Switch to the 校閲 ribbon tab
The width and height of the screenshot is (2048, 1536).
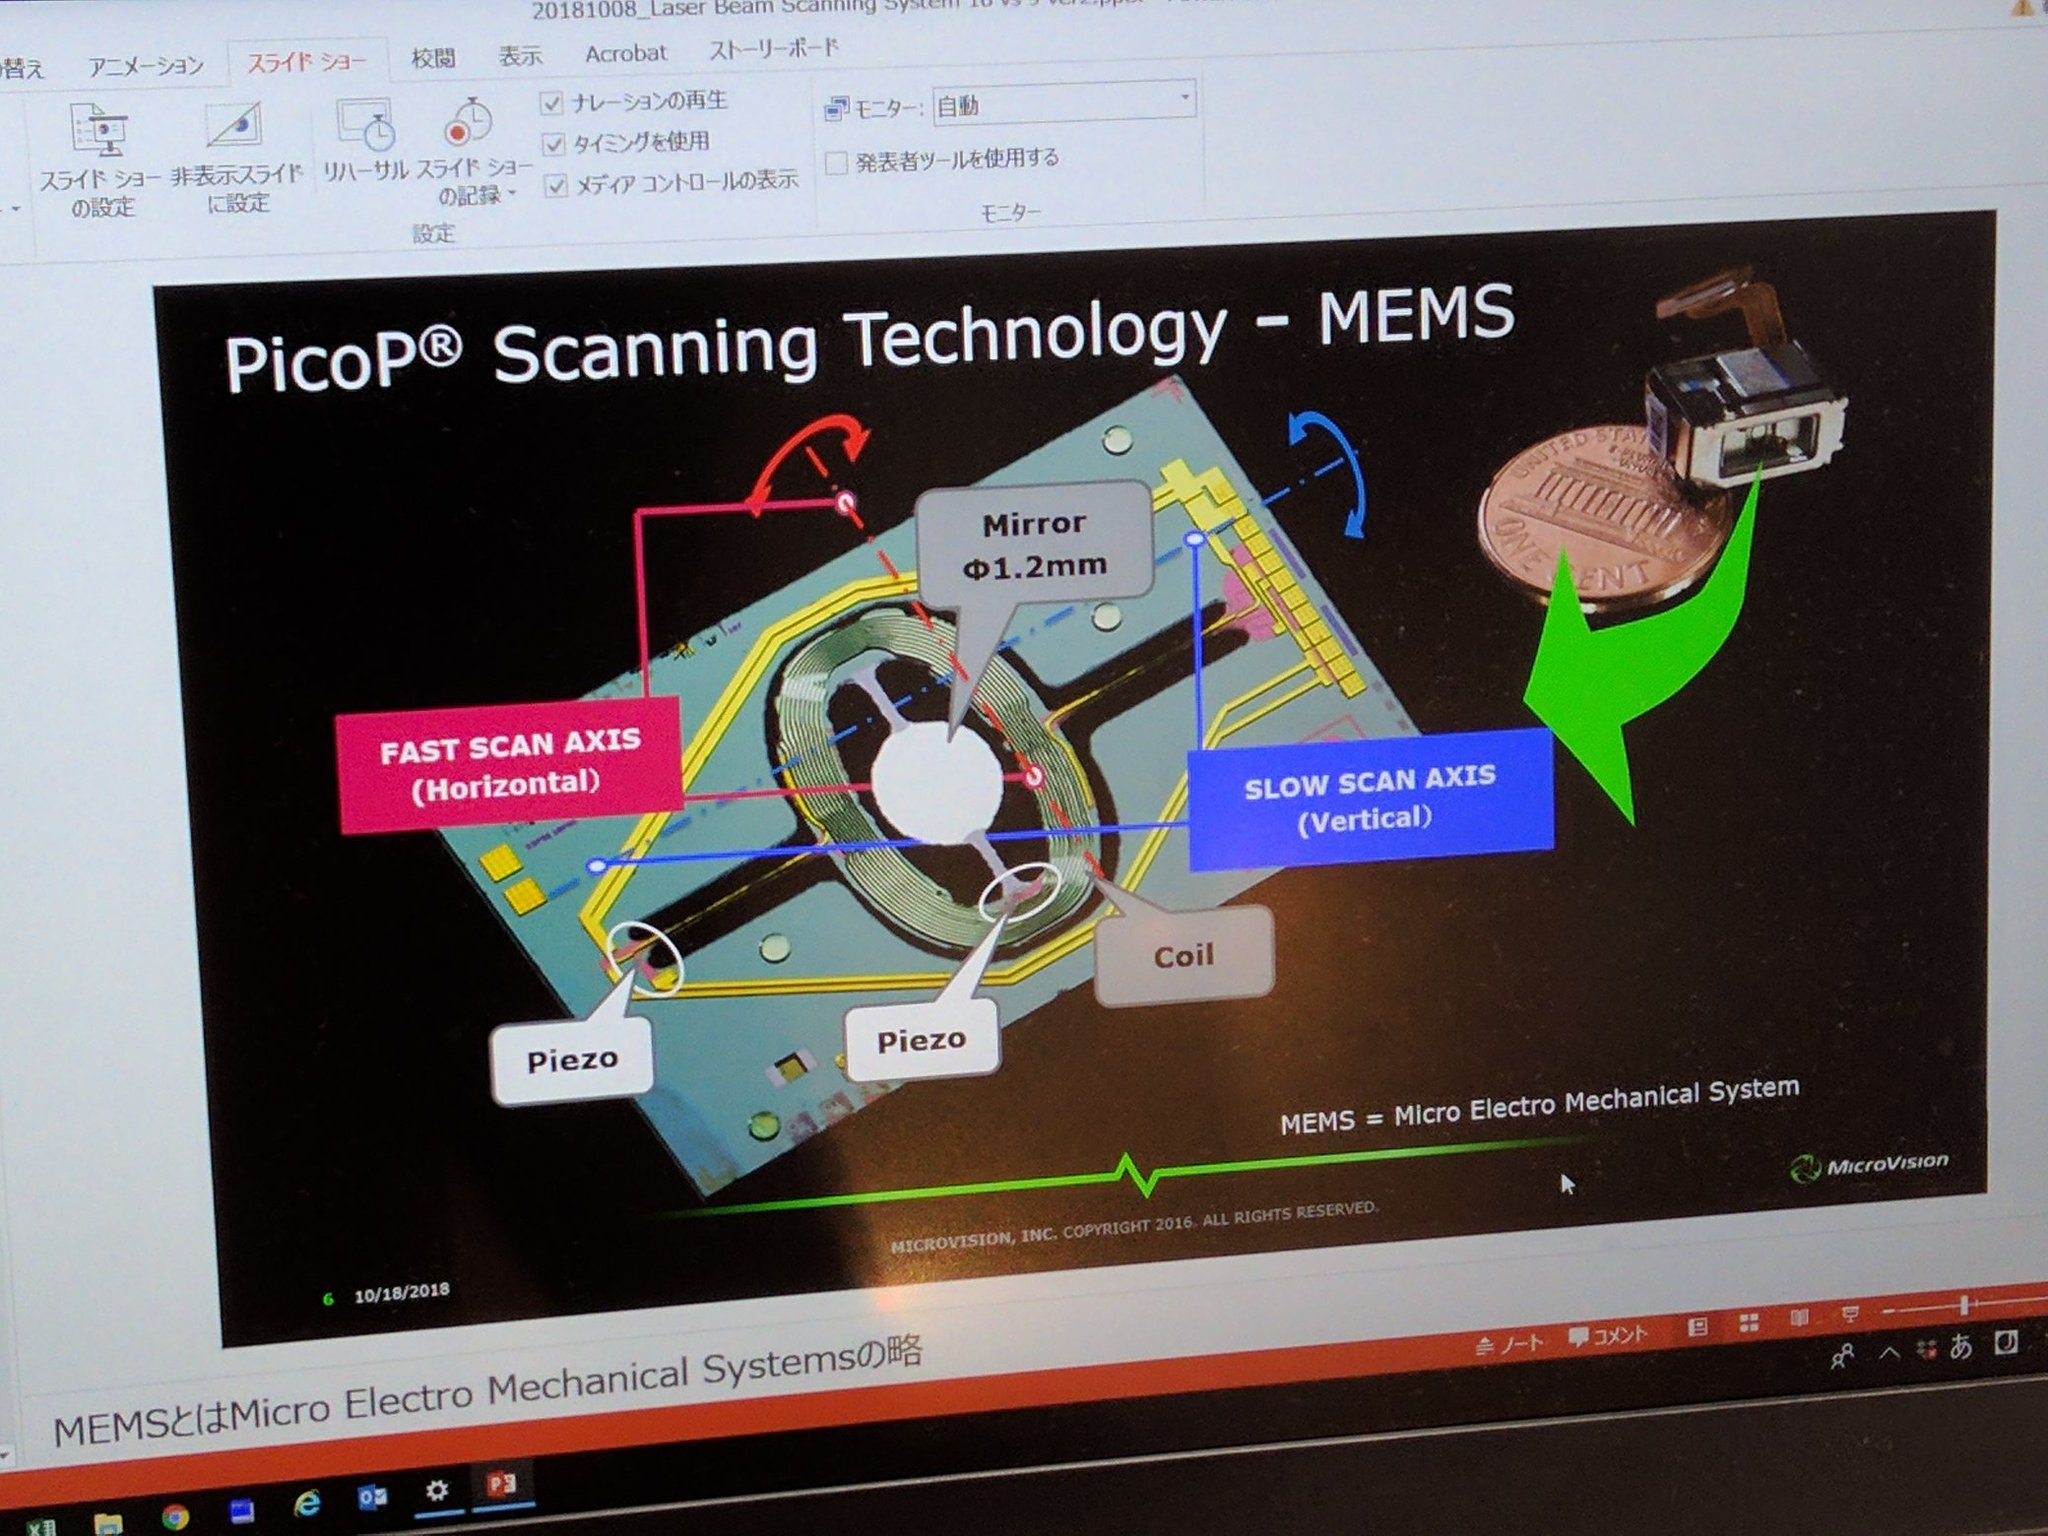click(433, 58)
